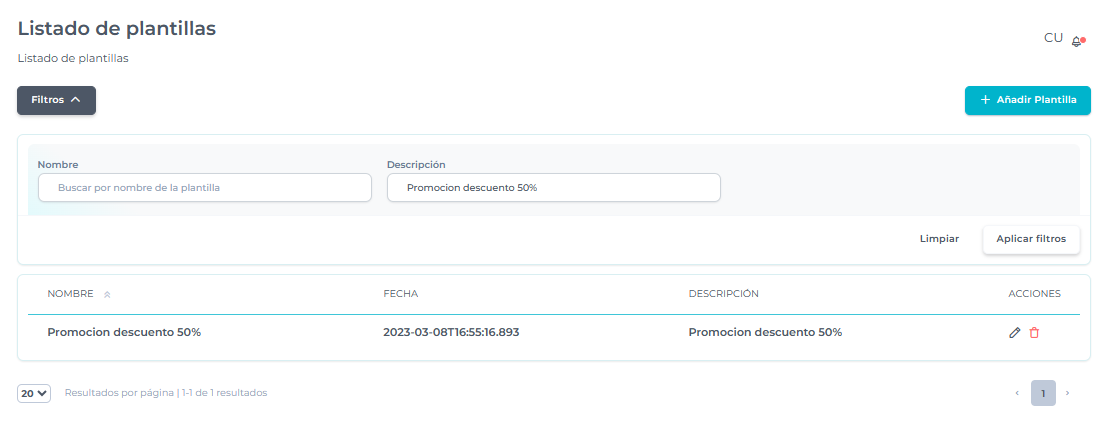The image size is (1109, 443).
Task: Click the Añadir Plantilla button
Action: click(1027, 100)
